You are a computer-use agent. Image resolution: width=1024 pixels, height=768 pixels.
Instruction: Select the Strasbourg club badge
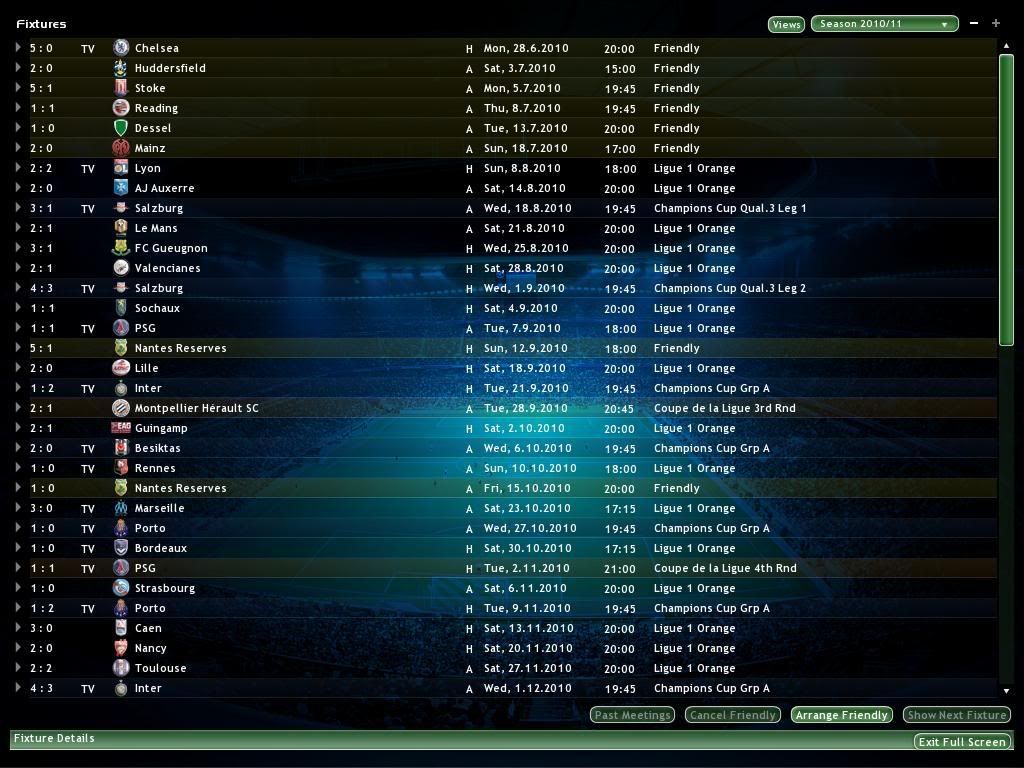pos(121,588)
